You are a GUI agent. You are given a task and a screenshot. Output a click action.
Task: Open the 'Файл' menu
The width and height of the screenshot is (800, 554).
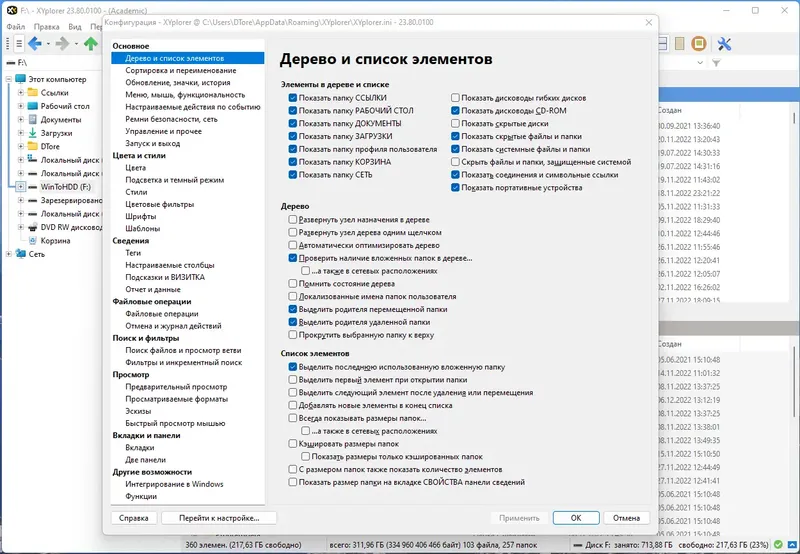[16, 27]
